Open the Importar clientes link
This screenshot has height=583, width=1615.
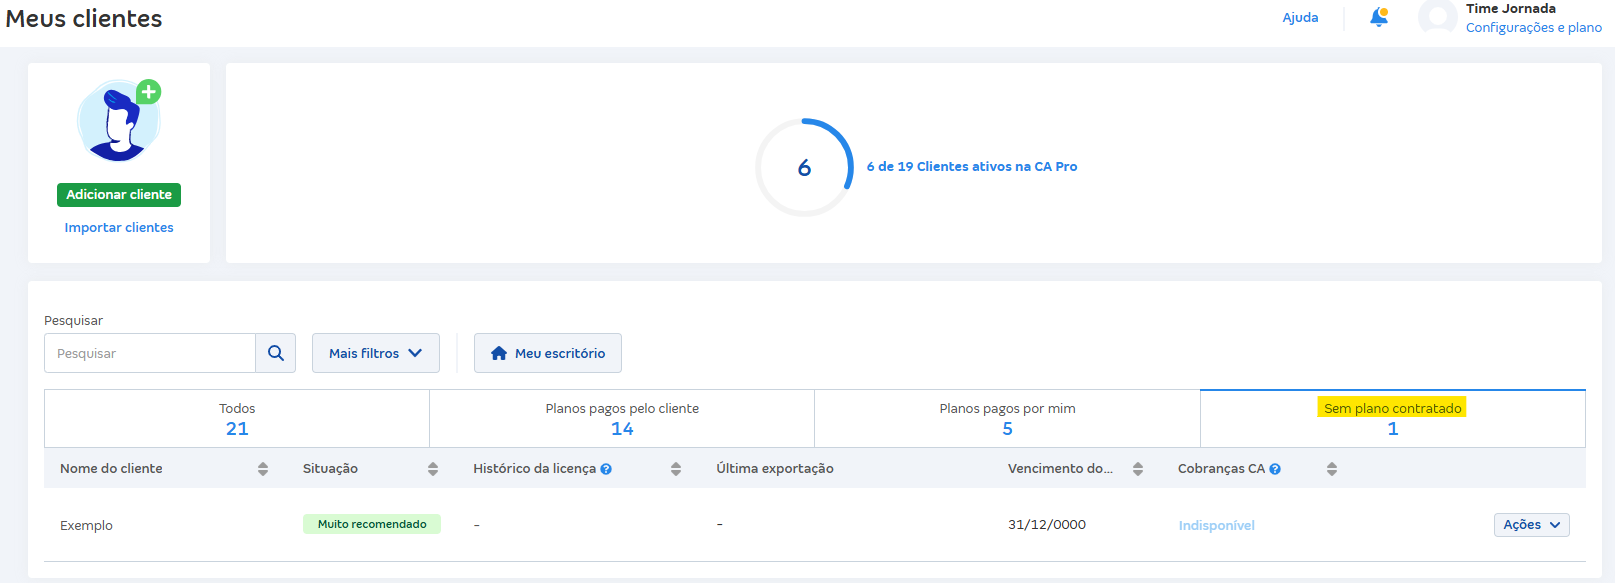[x=119, y=228]
